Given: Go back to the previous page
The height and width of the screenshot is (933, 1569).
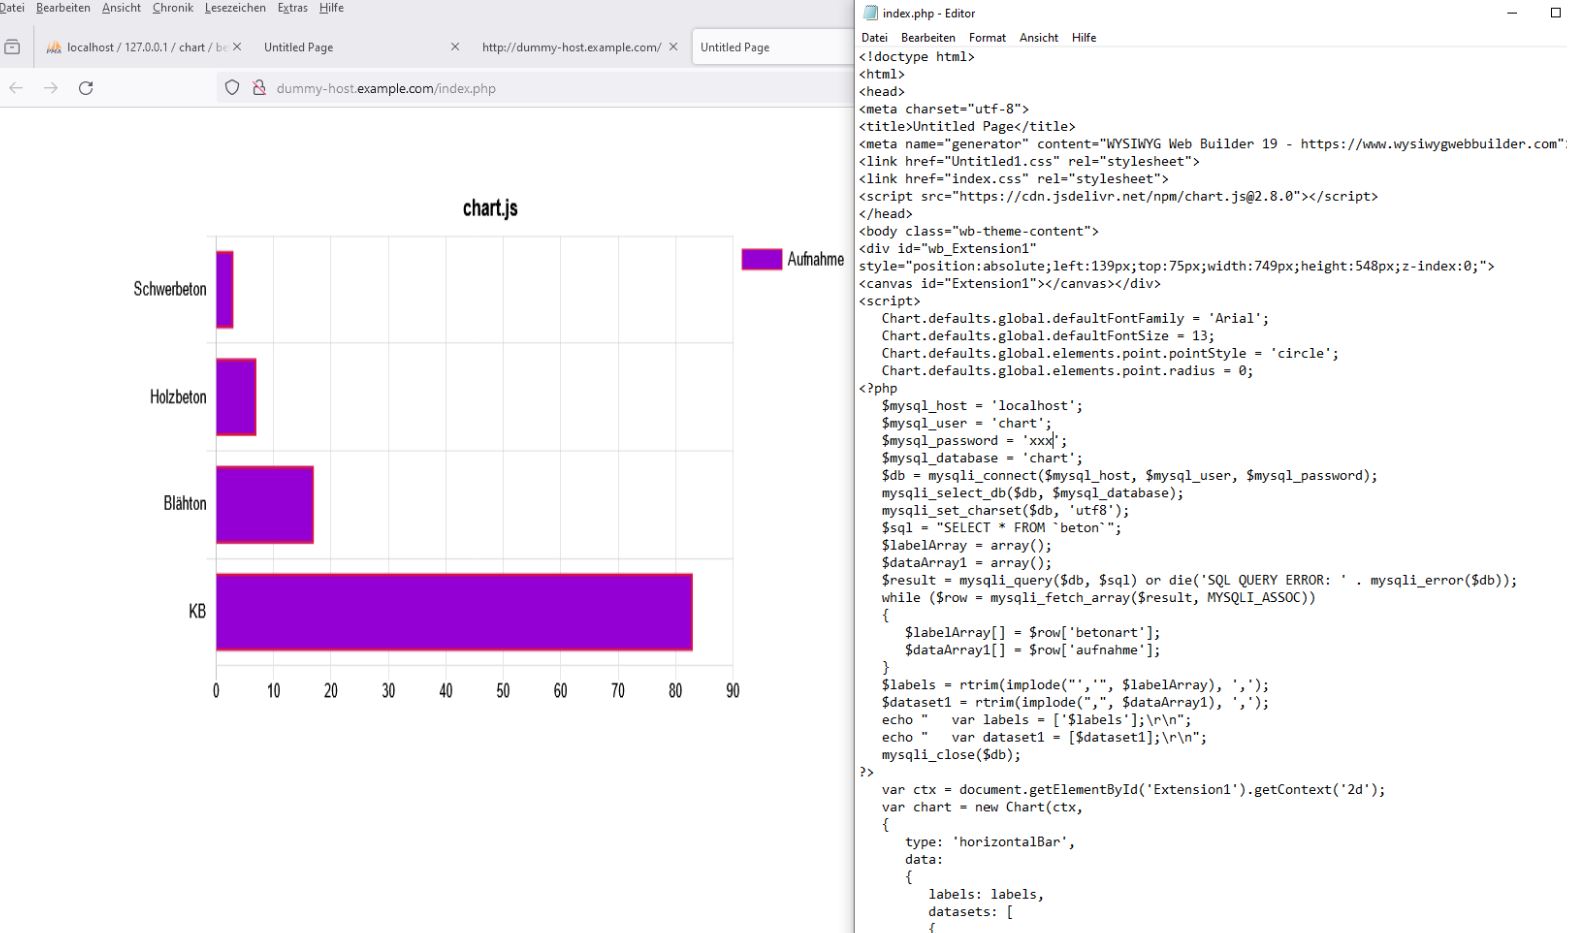Looking at the screenshot, I should 16,88.
